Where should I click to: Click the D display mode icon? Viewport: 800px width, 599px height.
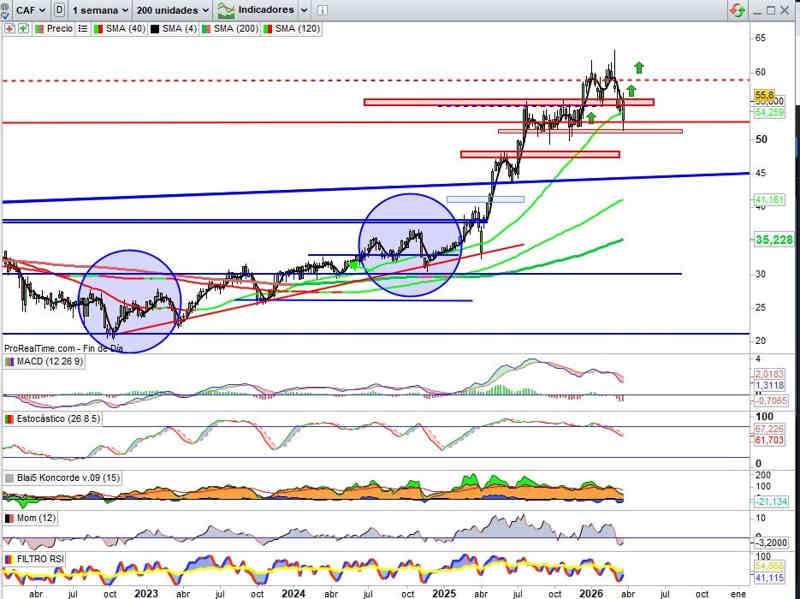click(x=61, y=9)
